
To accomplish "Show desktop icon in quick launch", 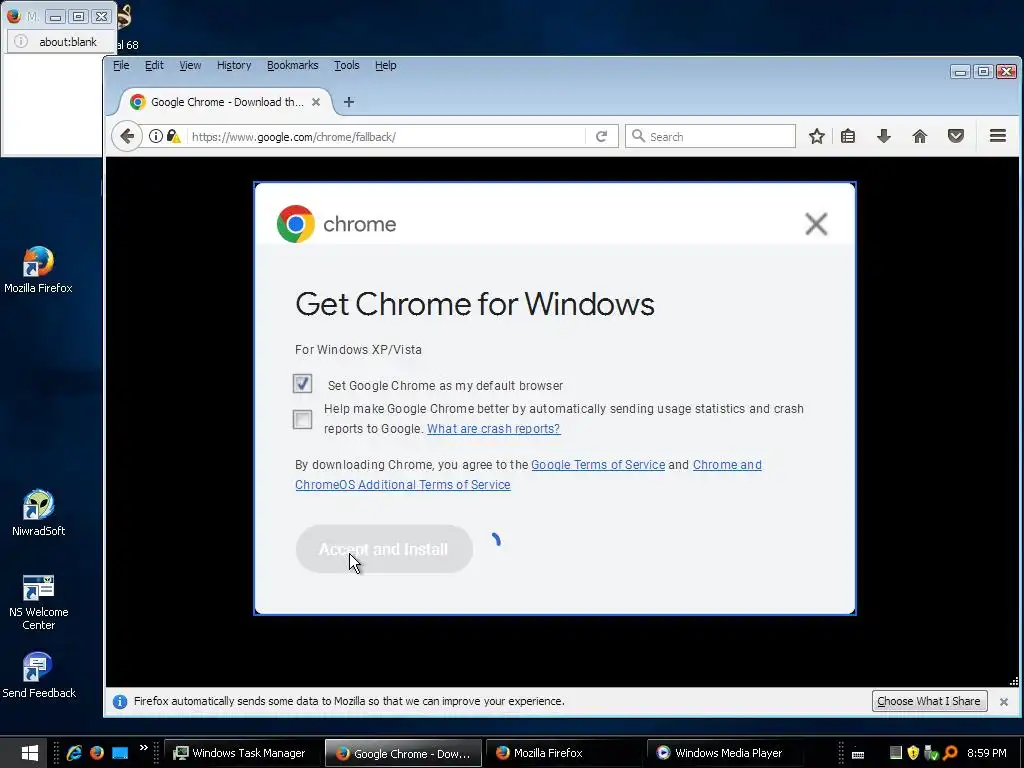I will click(x=120, y=753).
